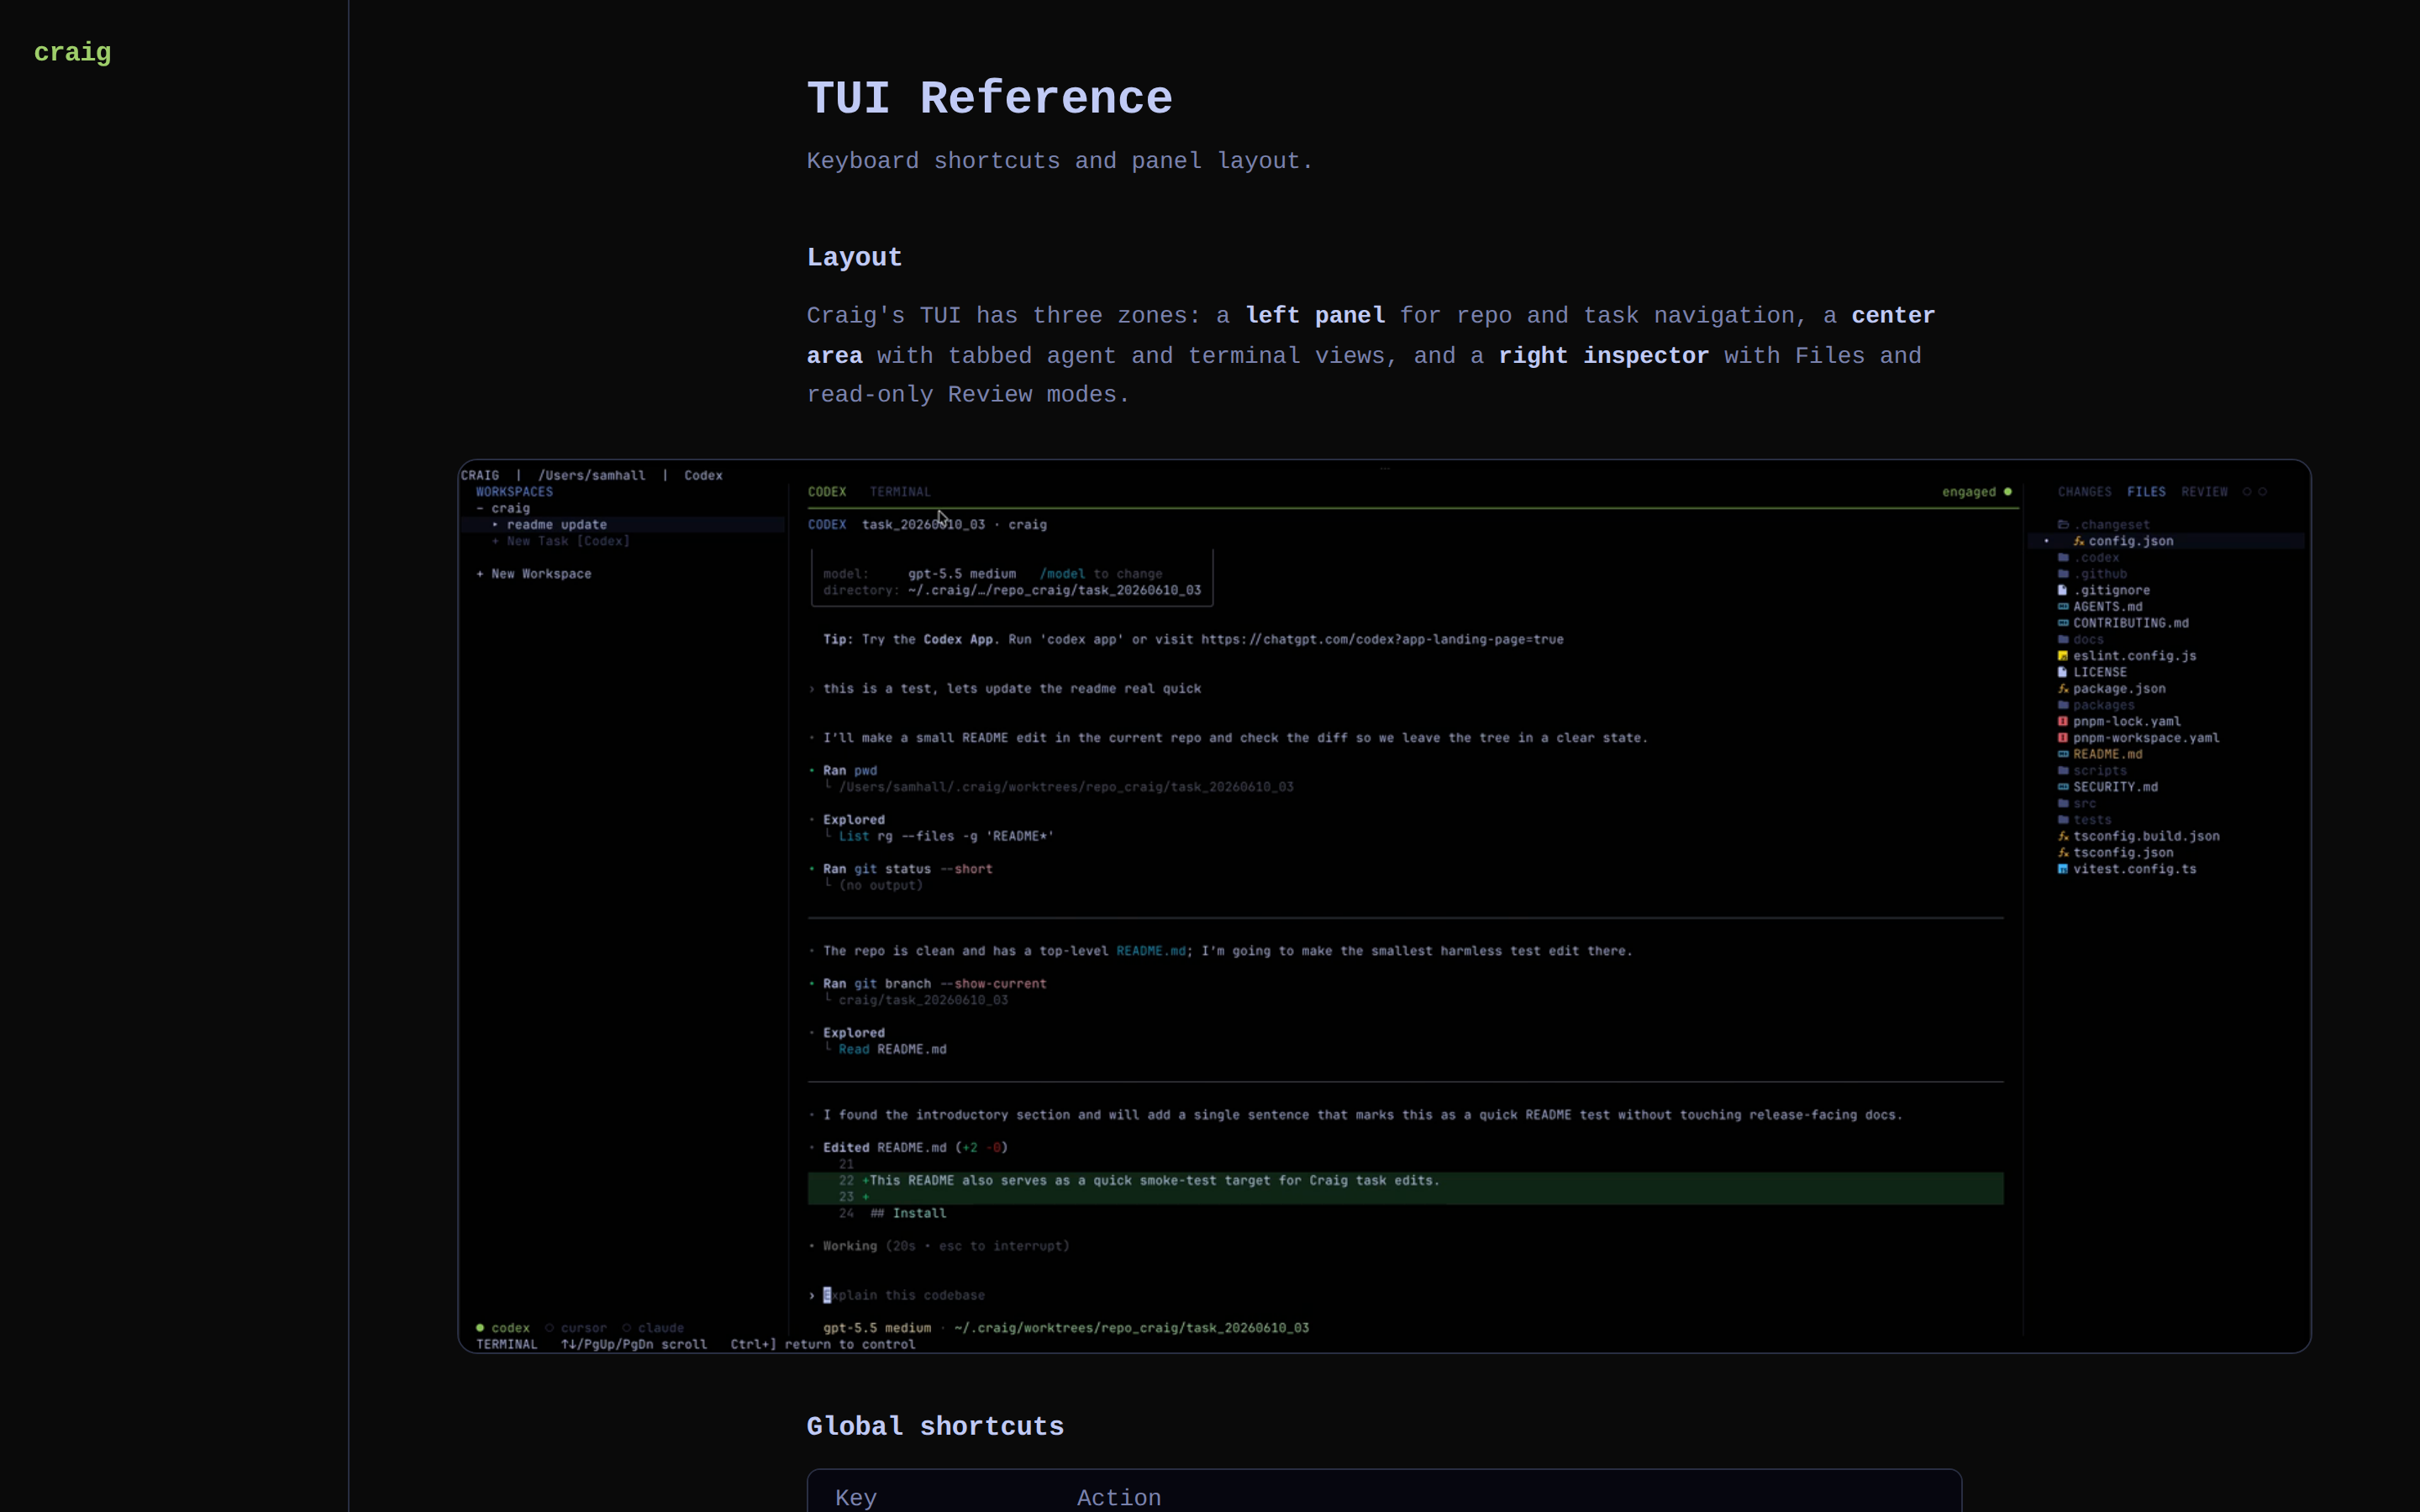2420x1512 pixels.
Task: Click the New Workspace button
Action: click(534, 574)
